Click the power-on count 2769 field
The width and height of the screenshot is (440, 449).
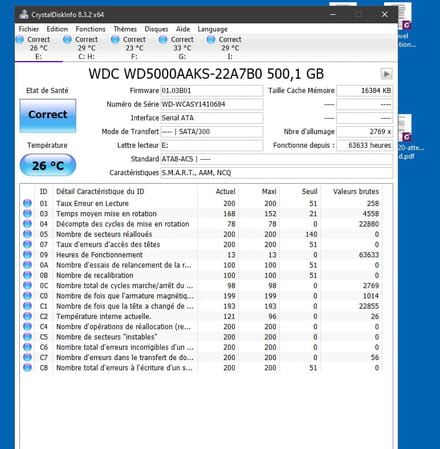(x=364, y=132)
